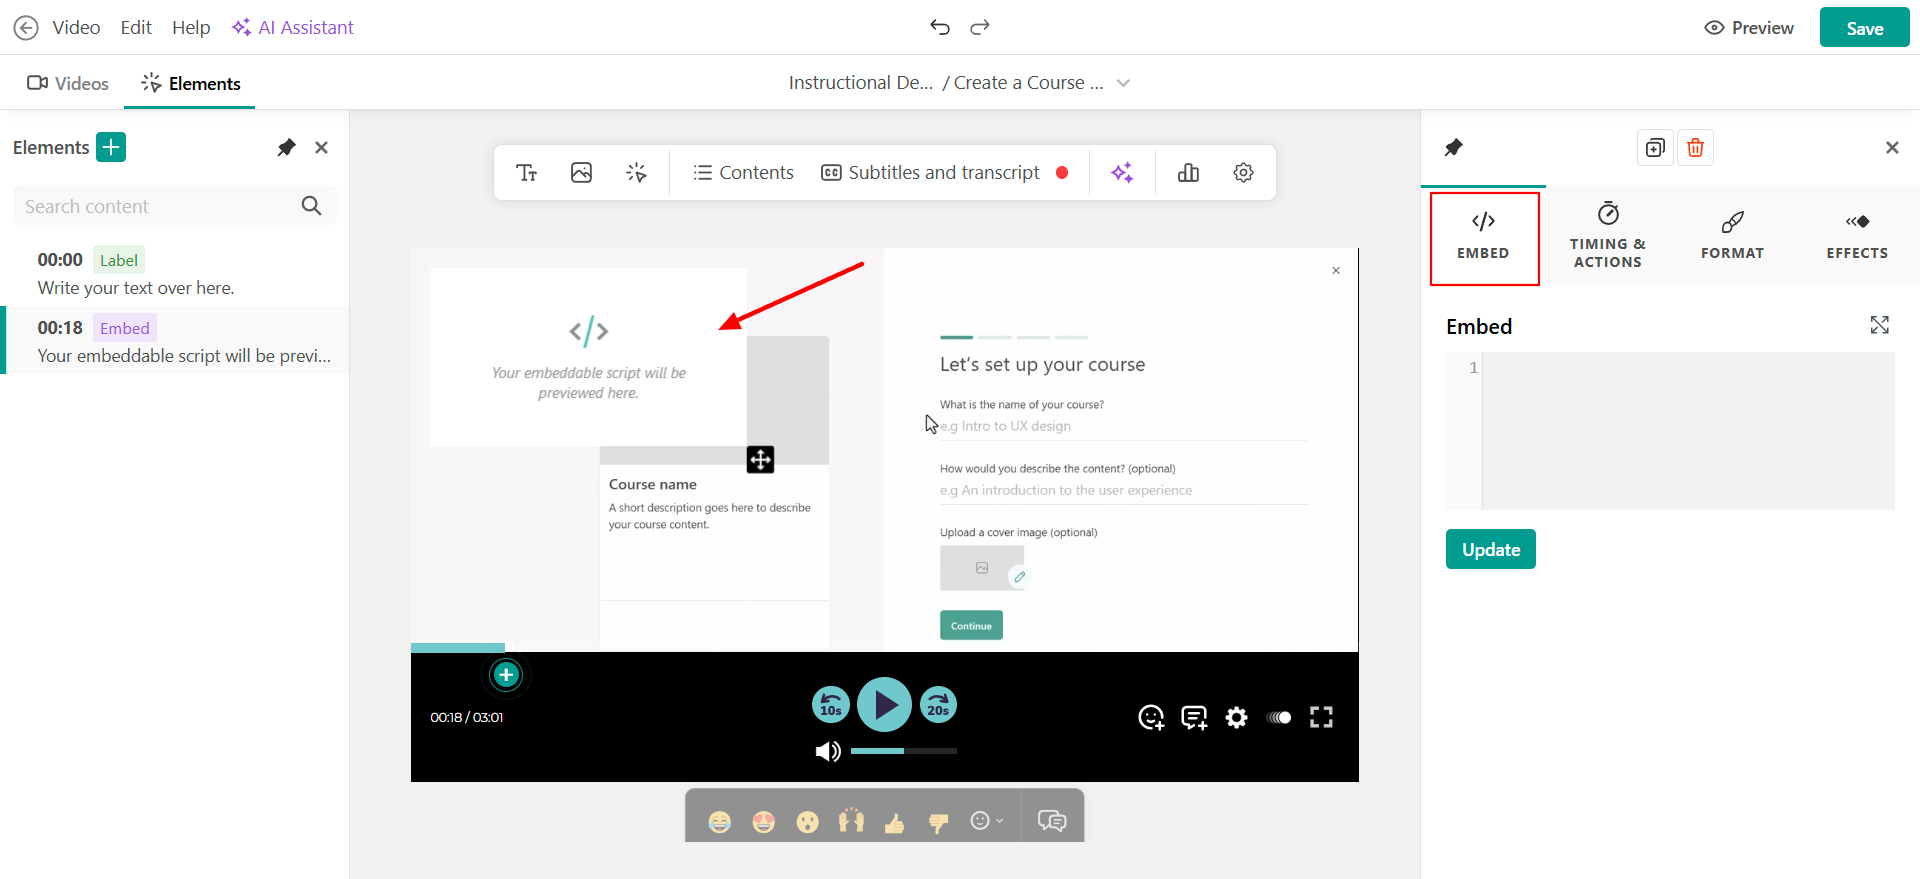Mute the video volume
The image size is (1920, 879).
point(828,751)
